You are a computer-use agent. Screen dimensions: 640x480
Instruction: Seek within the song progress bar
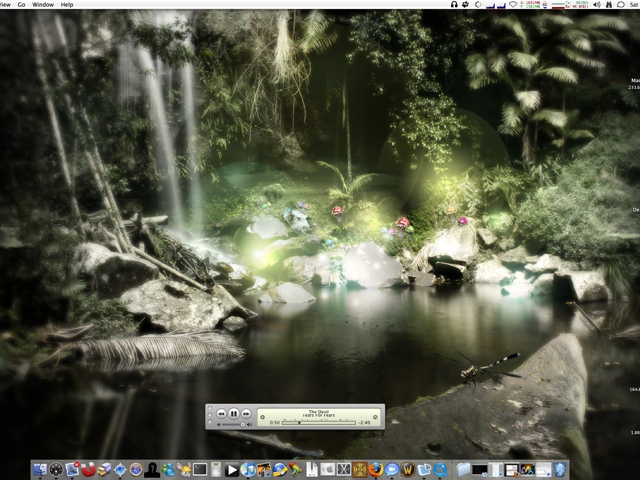pos(319,422)
